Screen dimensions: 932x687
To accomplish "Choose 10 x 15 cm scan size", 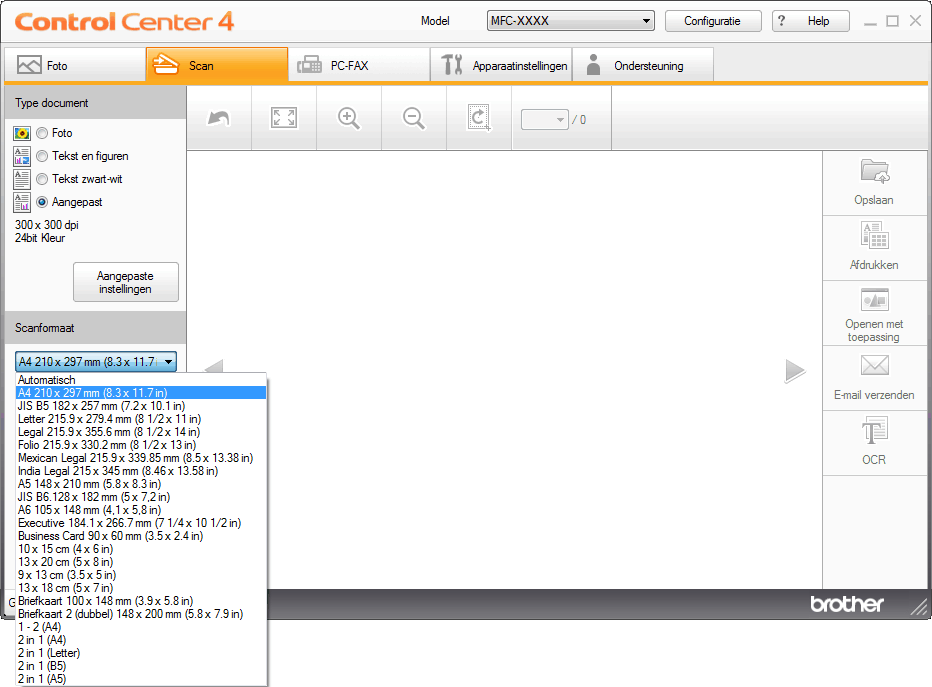I will pos(141,550).
